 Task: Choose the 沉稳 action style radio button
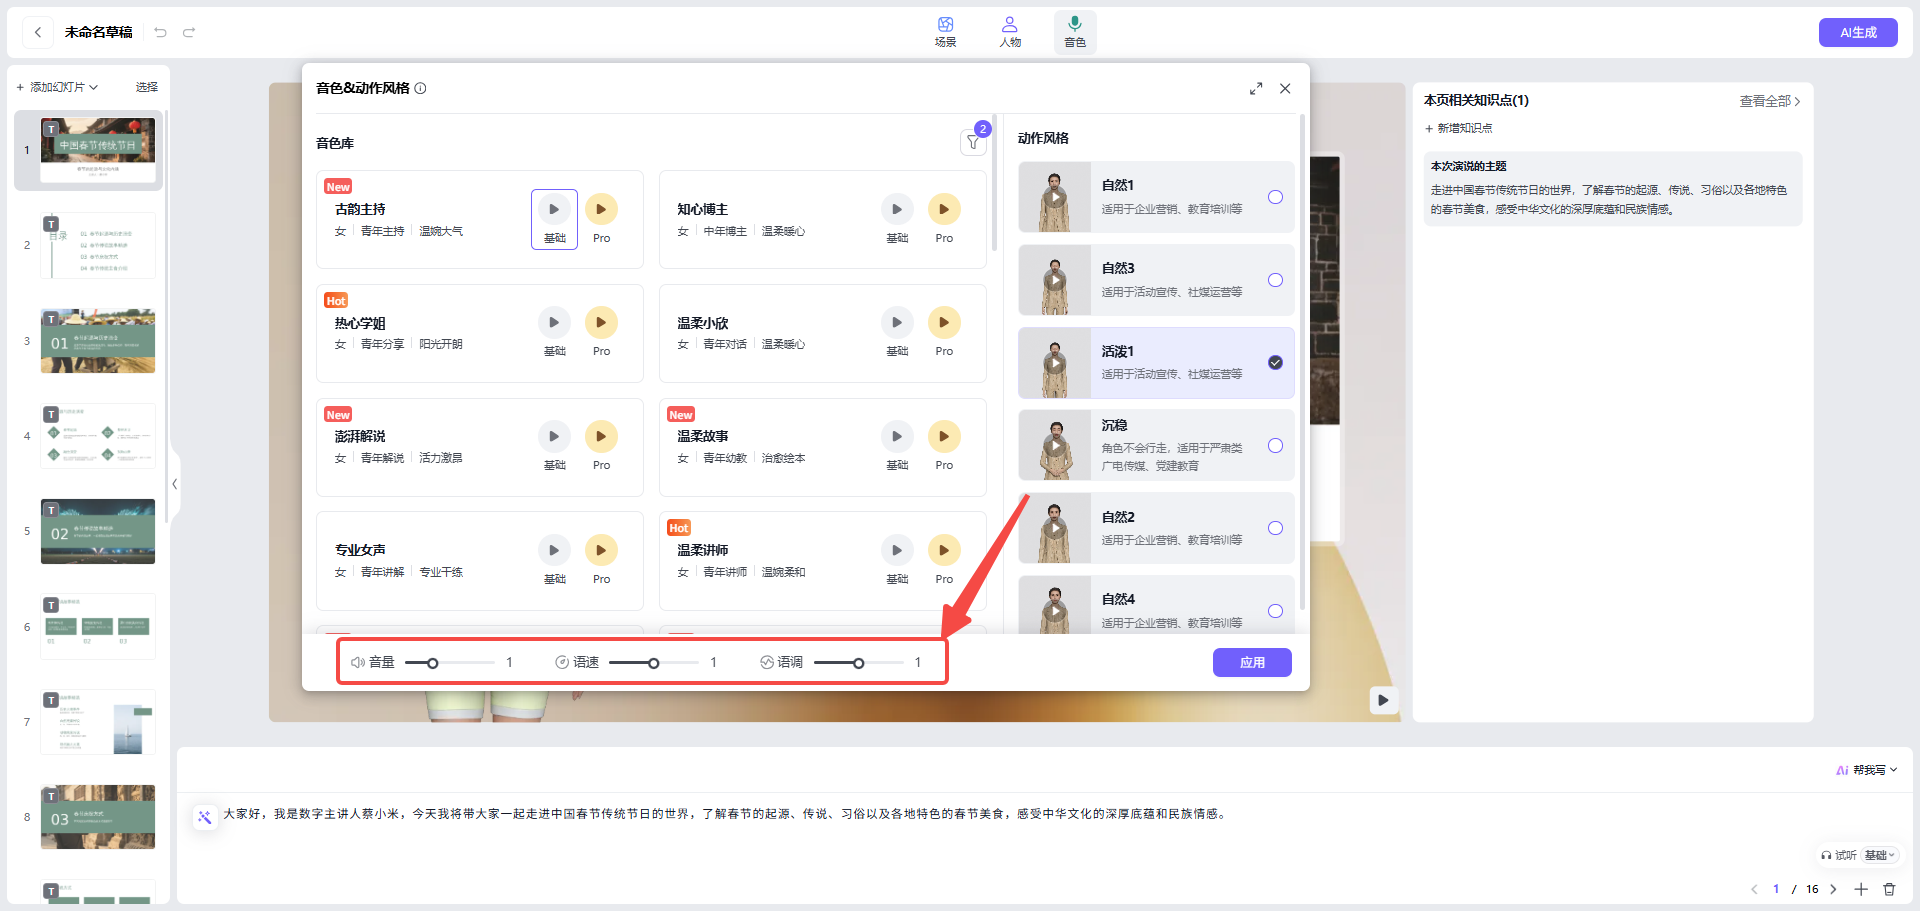(1275, 446)
